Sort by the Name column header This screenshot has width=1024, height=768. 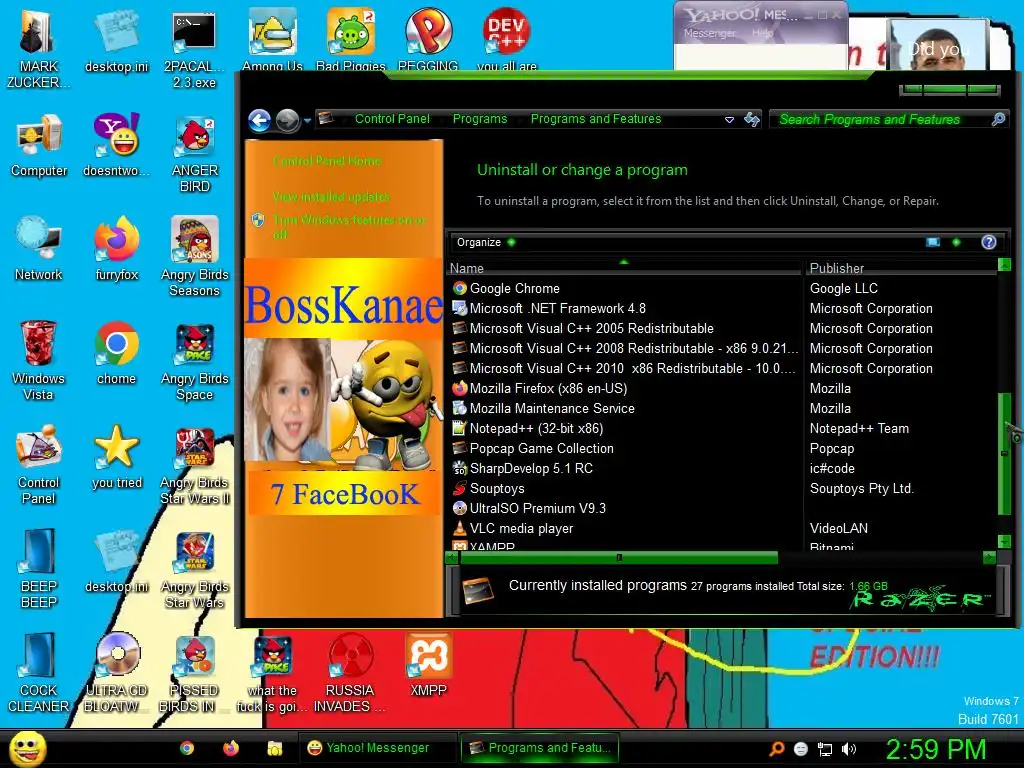624,268
